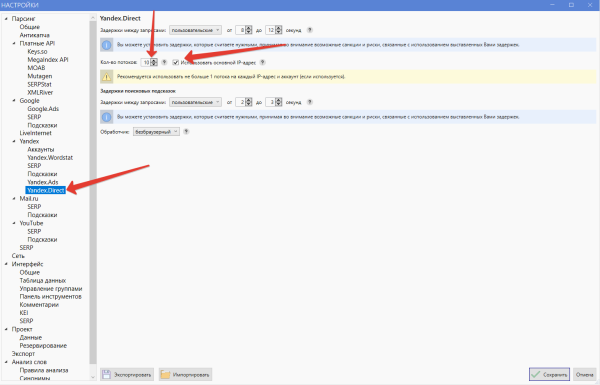Click Импортировать button
The image size is (600, 385).
tap(185, 374)
